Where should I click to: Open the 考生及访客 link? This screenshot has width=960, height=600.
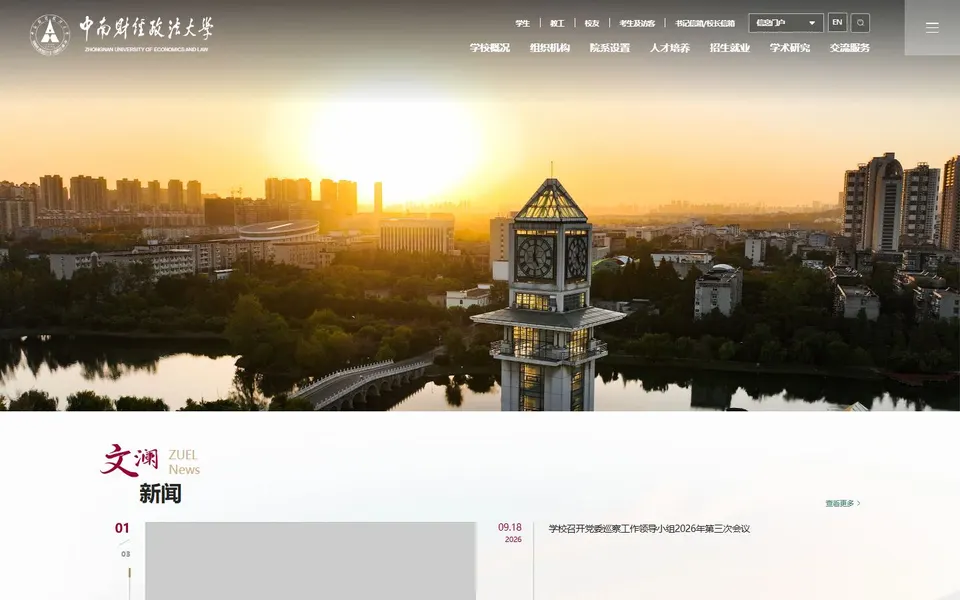click(637, 23)
